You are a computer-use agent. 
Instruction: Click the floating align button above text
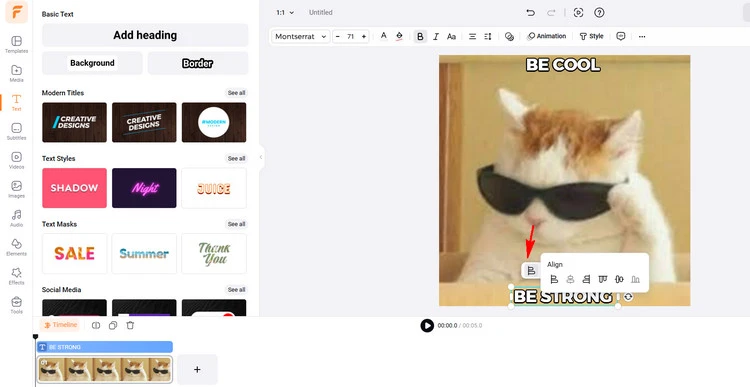531,271
